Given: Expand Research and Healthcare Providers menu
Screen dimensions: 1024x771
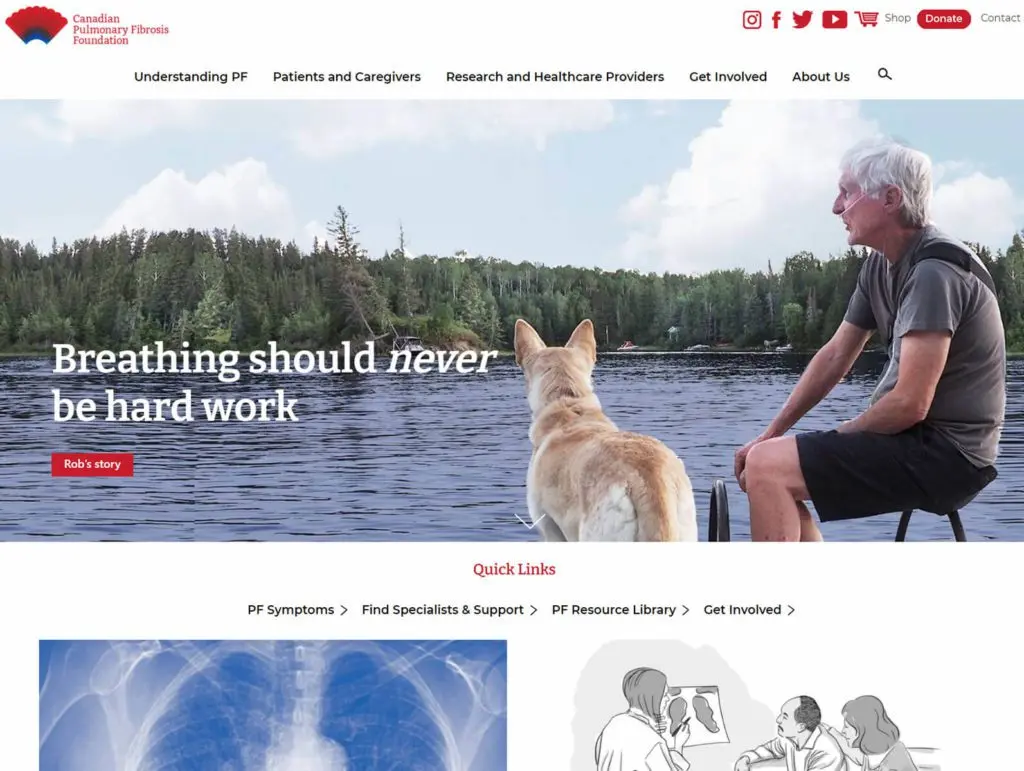Looking at the screenshot, I should [x=555, y=77].
